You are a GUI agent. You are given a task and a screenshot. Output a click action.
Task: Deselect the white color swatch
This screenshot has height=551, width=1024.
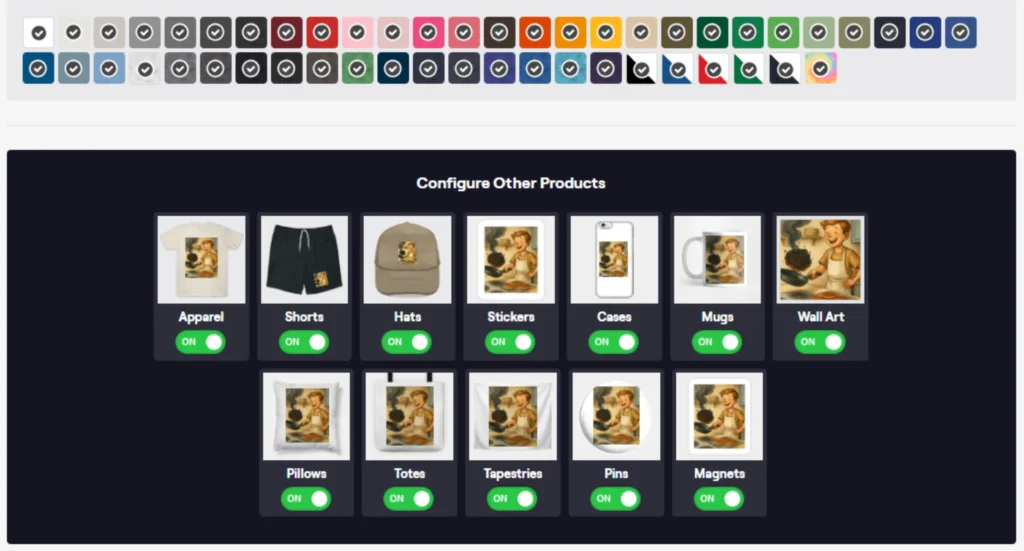tap(39, 33)
